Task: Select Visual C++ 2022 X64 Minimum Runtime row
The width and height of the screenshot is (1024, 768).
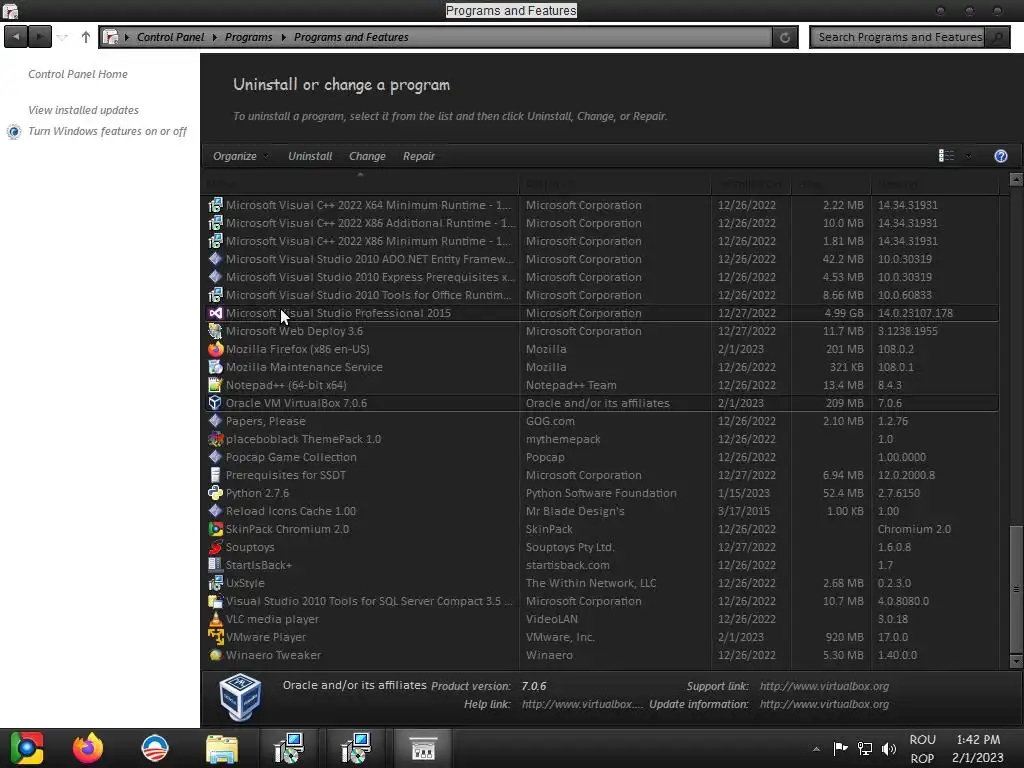Action: point(602,204)
